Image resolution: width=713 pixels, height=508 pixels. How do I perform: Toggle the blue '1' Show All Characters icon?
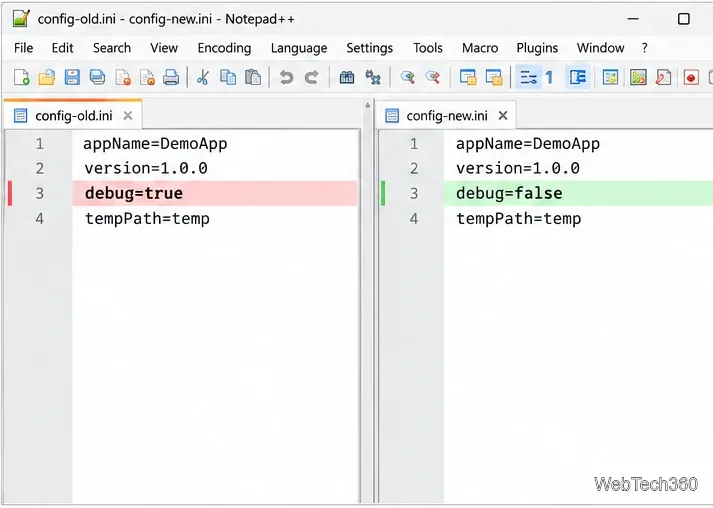pyautogui.click(x=549, y=77)
